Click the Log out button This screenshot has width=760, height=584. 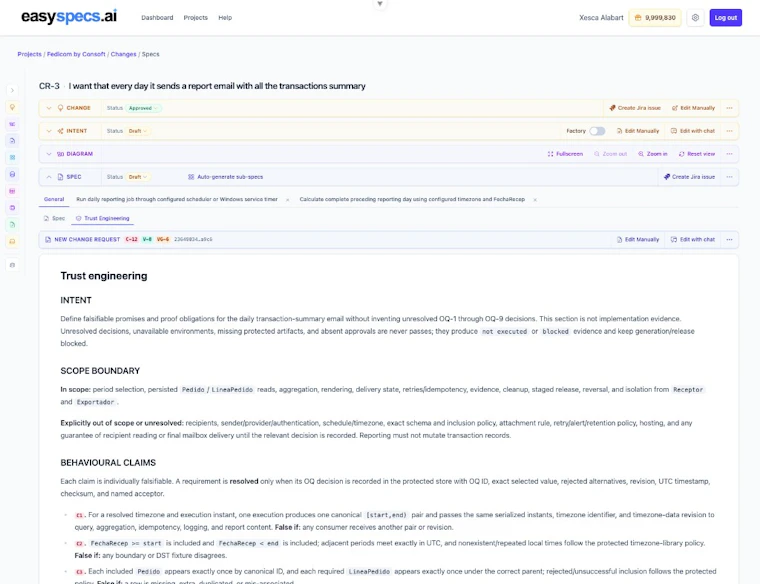[x=725, y=17]
